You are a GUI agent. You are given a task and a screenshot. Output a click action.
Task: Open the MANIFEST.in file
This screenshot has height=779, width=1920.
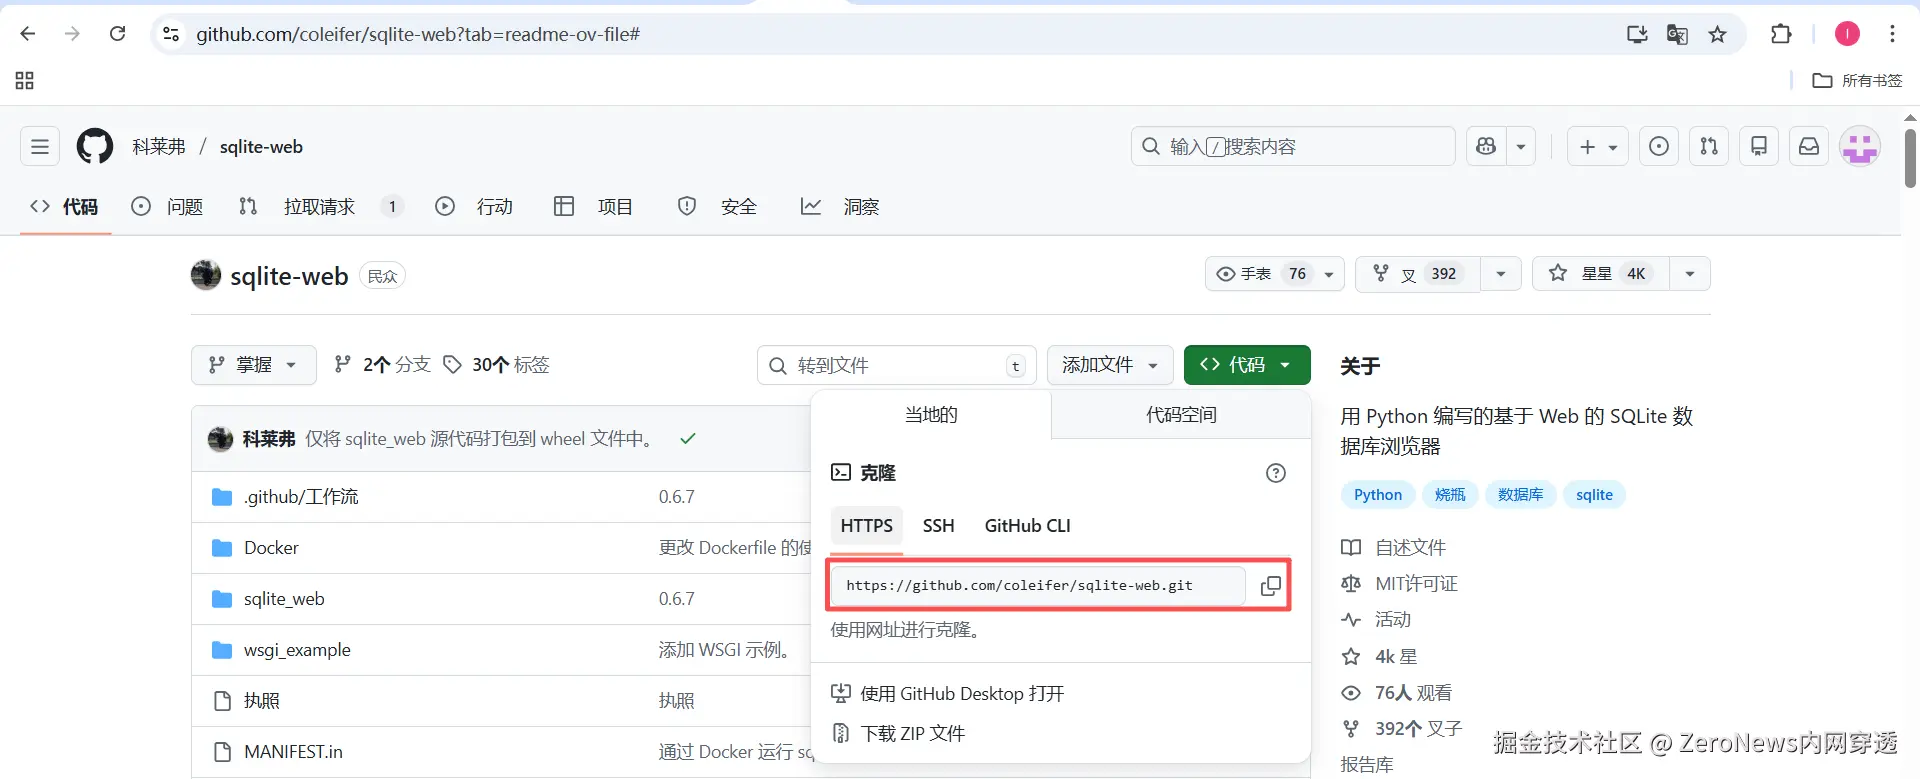(293, 752)
